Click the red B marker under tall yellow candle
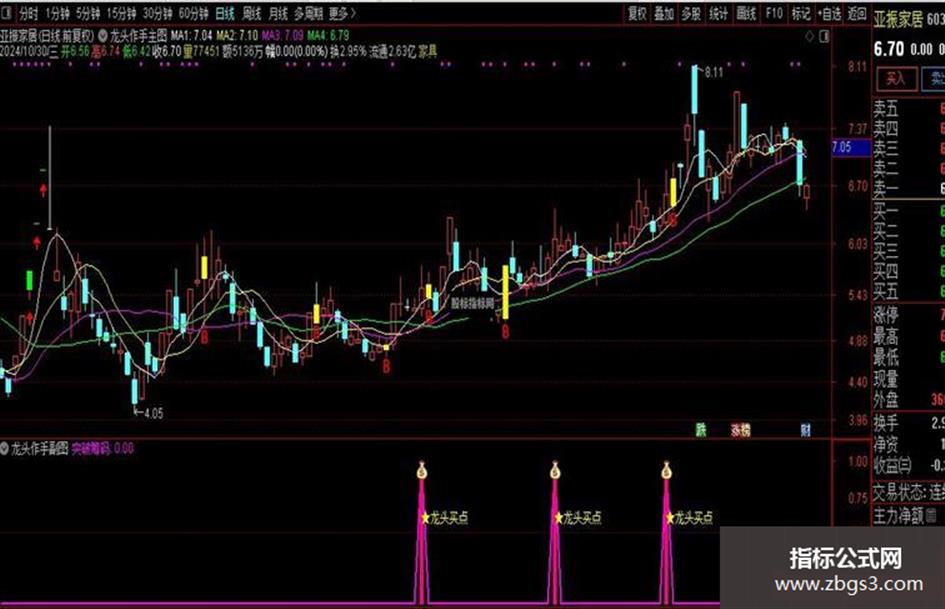945x609 pixels. 505,331
